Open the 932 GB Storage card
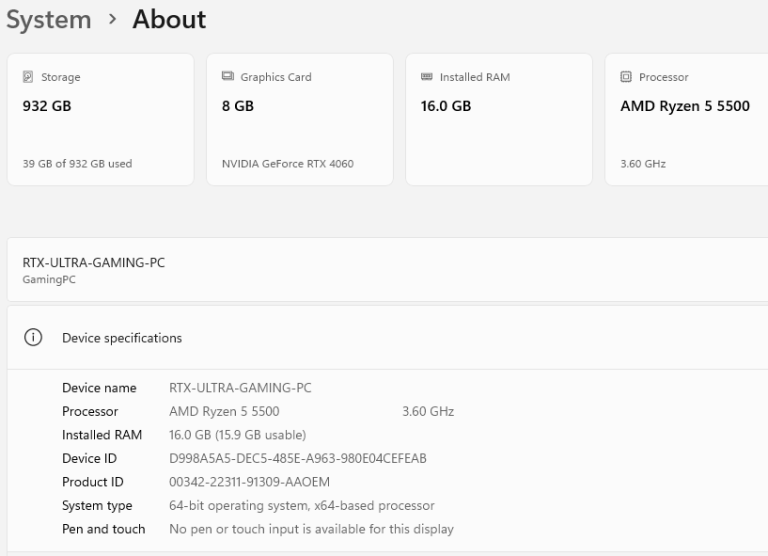 tap(99, 120)
